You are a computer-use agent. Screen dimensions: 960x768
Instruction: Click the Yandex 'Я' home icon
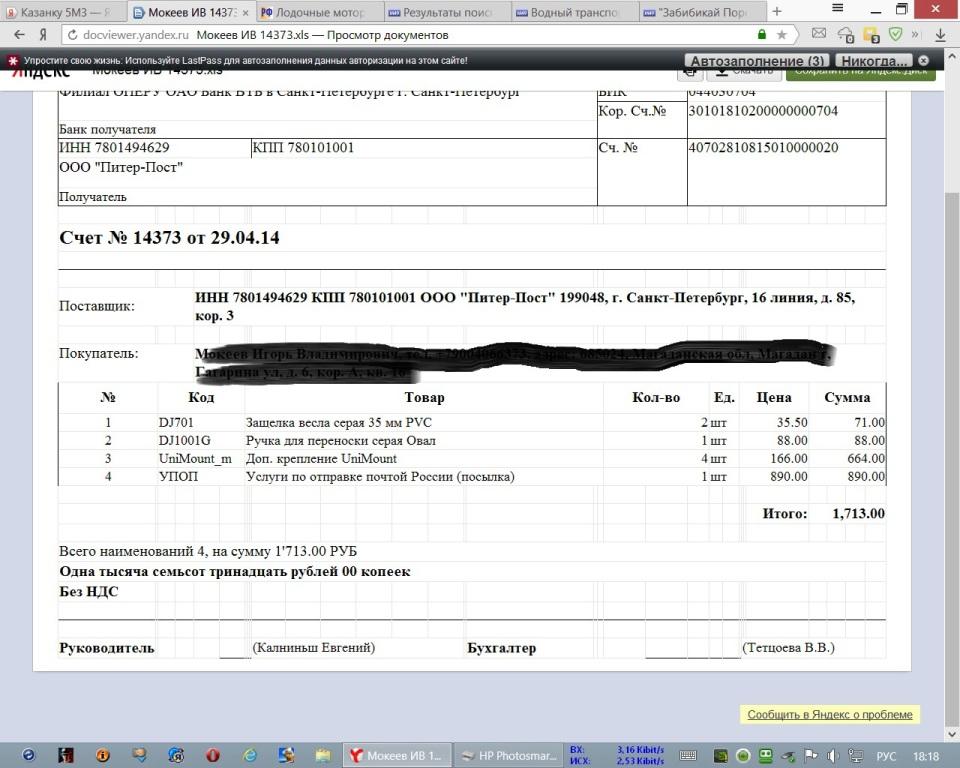(x=42, y=35)
